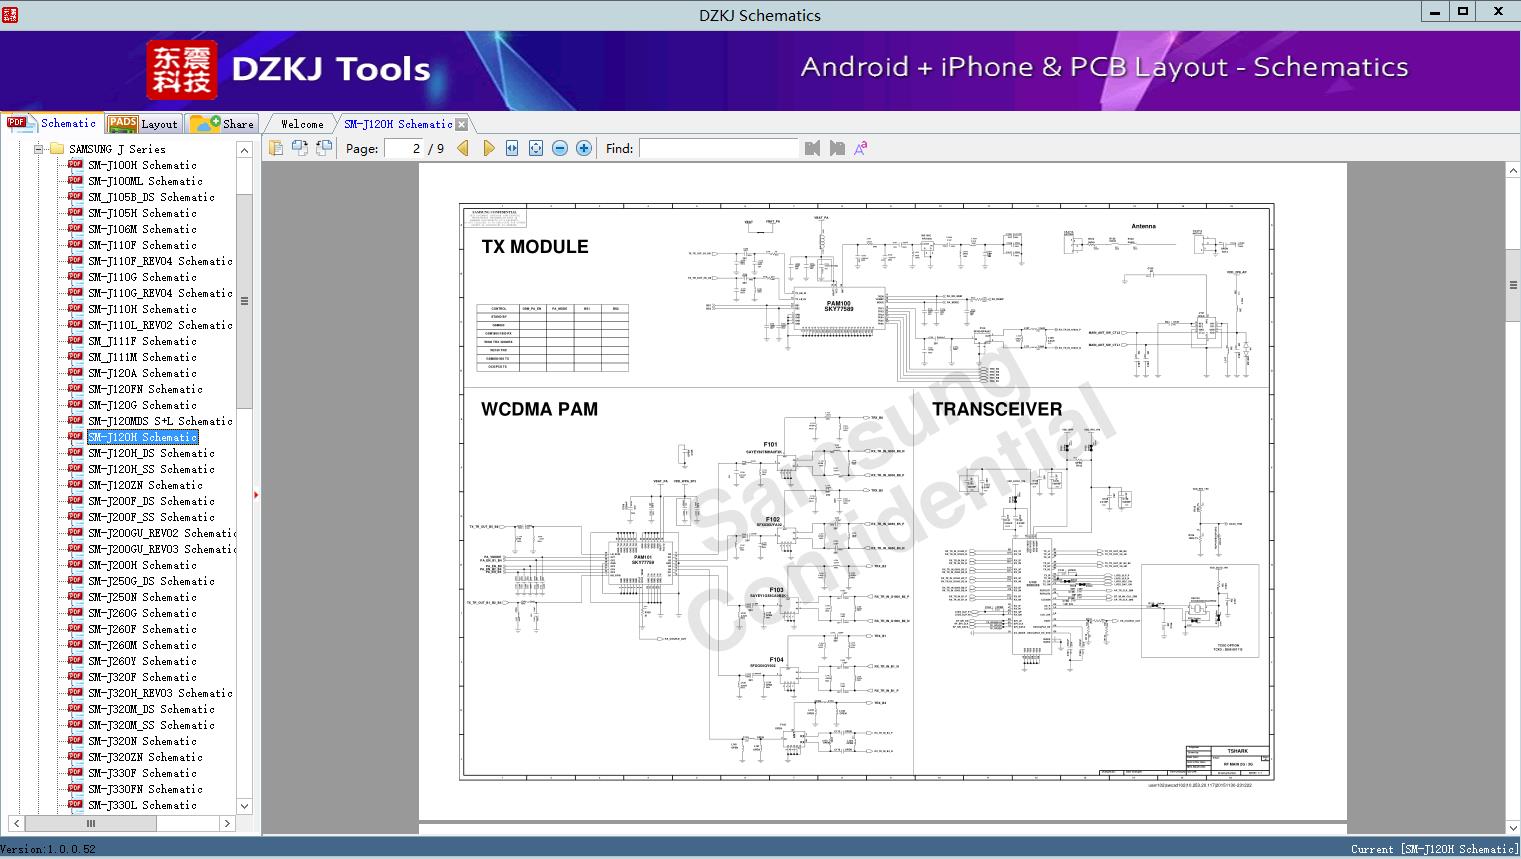Open the Share tab
The width and height of the screenshot is (1521, 859).
(x=224, y=124)
